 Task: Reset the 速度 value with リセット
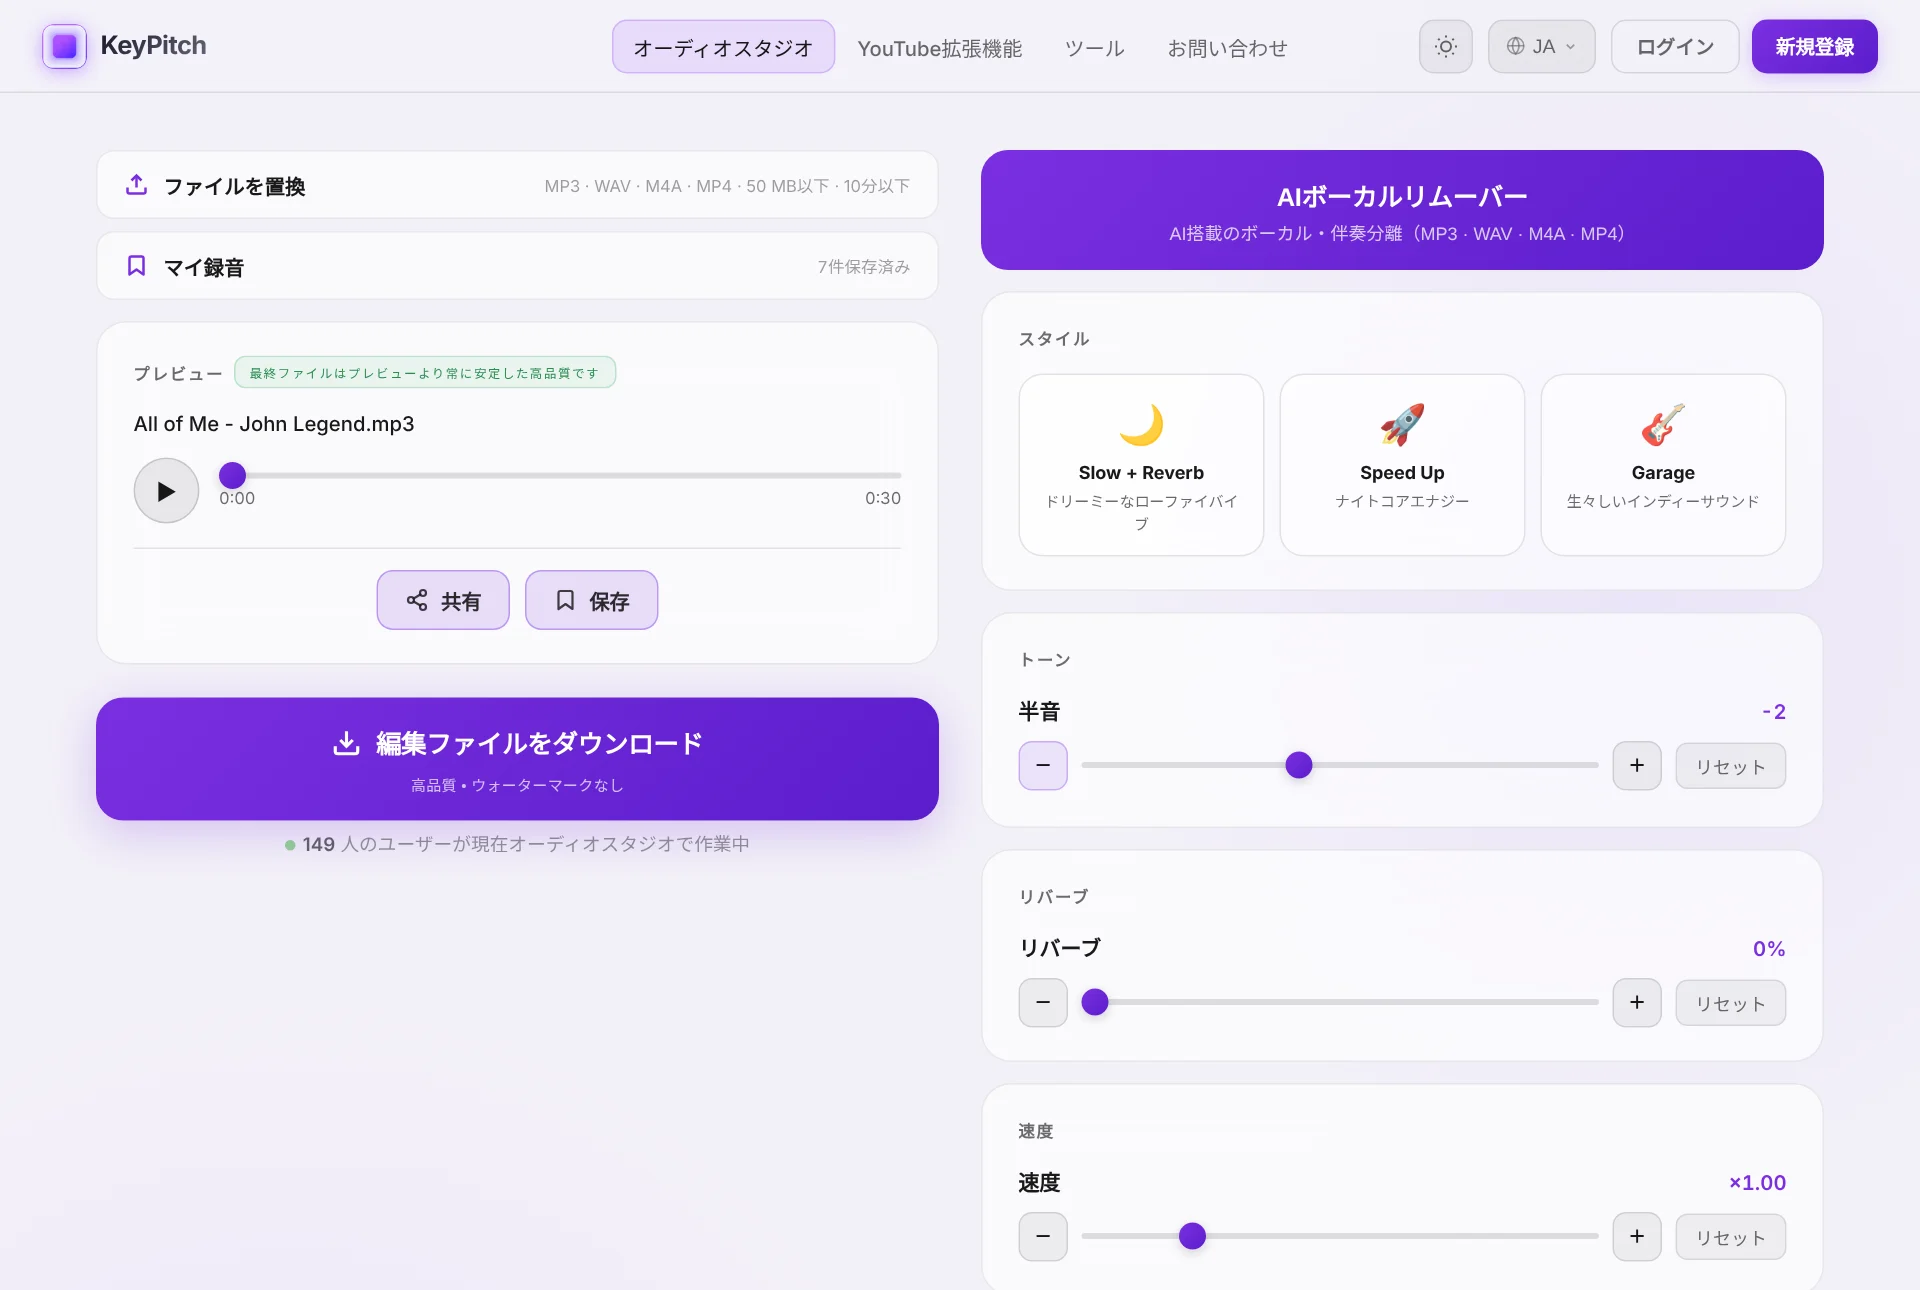pos(1730,1237)
